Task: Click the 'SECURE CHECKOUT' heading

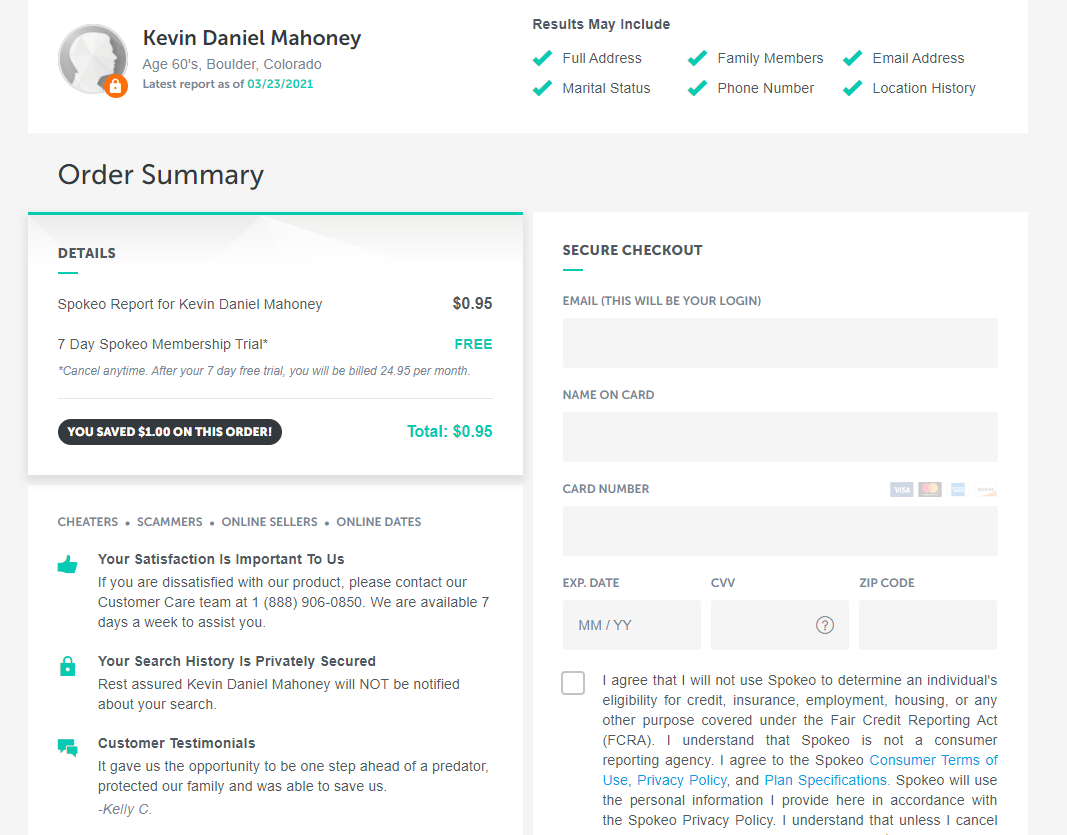Action: click(x=632, y=250)
